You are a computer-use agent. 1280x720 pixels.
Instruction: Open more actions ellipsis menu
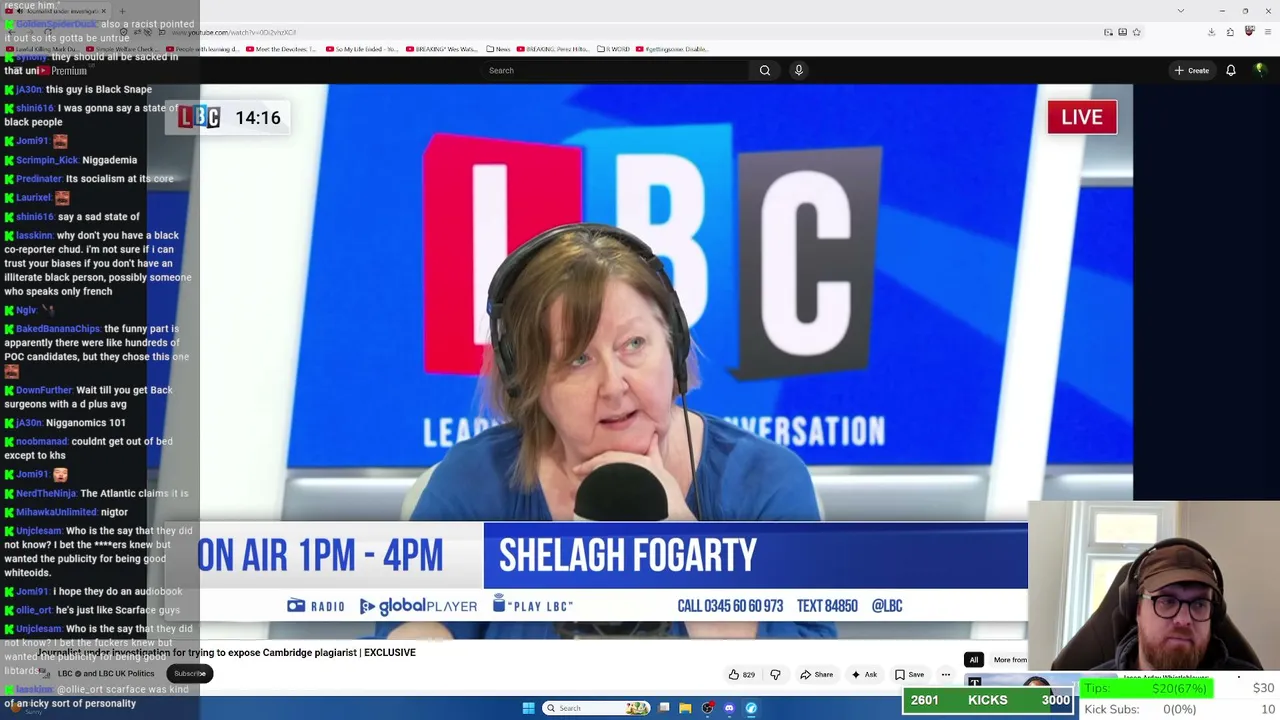click(945, 675)
